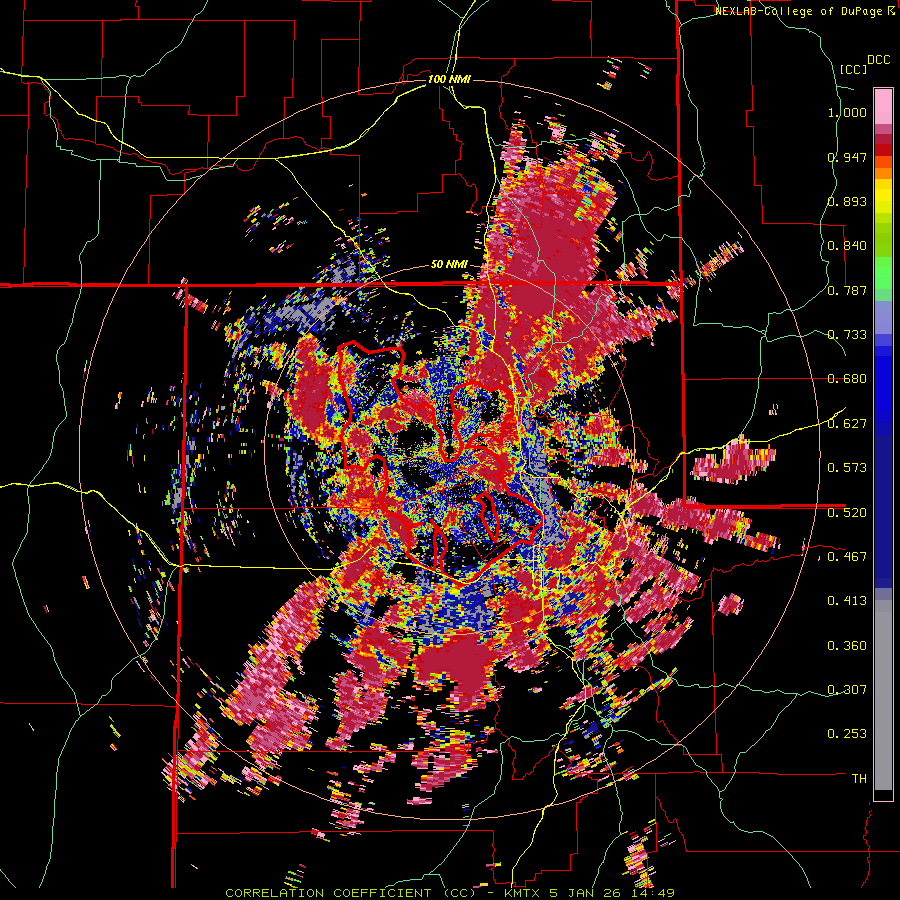Pick the gray bottom segment of color bar
The image size is (900, 900).
[x=883, y=695]
